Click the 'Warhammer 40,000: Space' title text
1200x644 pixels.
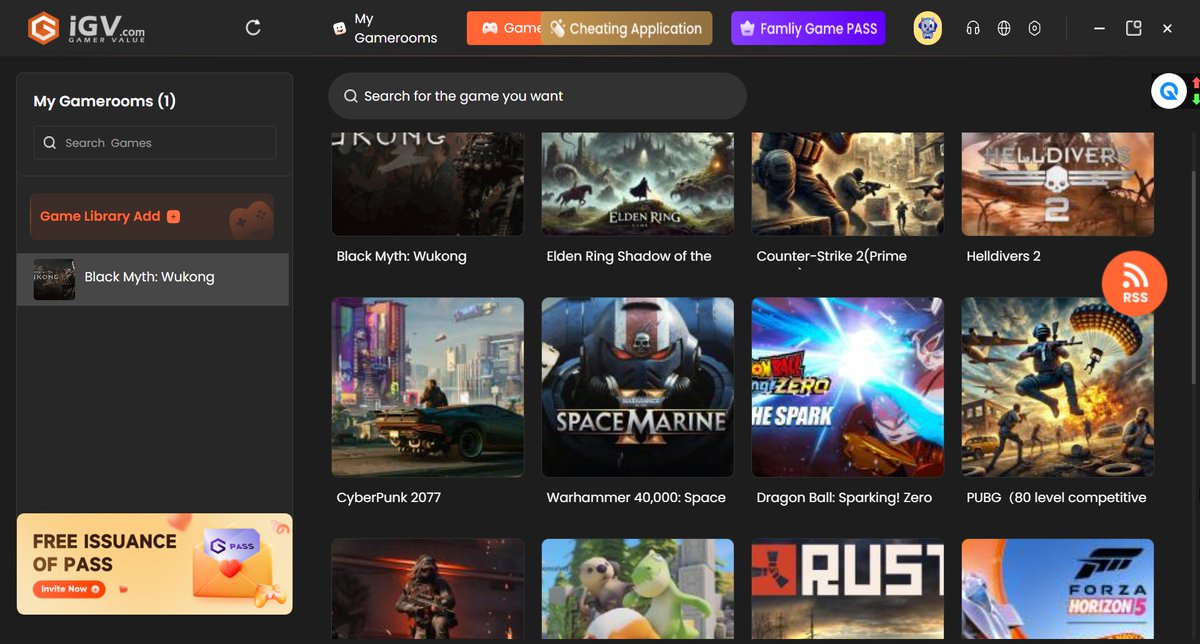[x=636, y=497]
